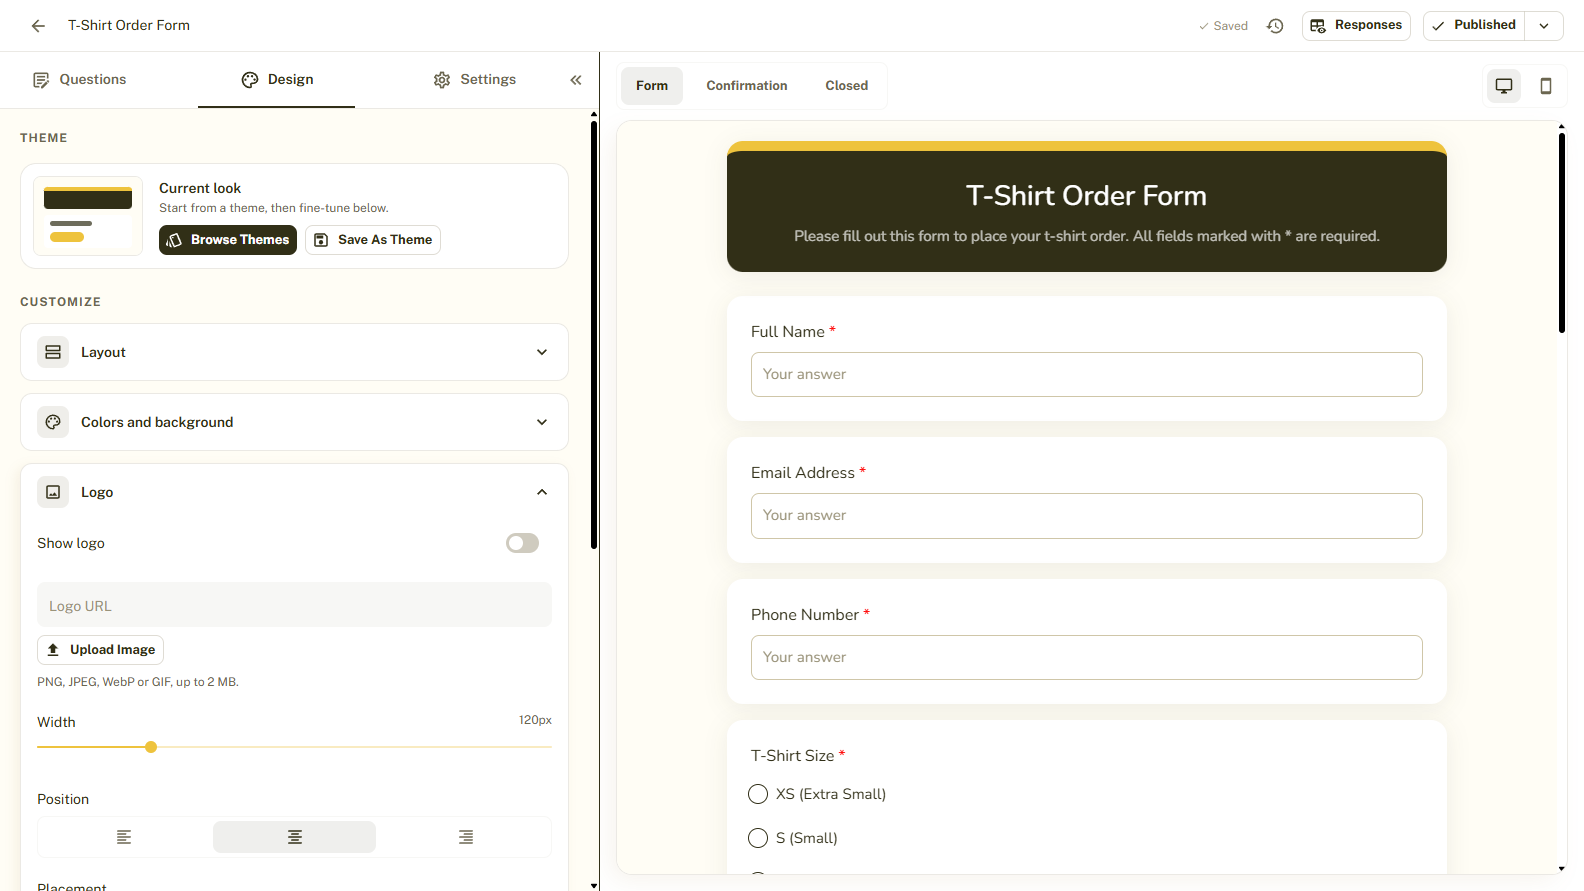Switch to the Confirmation preview tab
1584x891 pixels.
747,86
